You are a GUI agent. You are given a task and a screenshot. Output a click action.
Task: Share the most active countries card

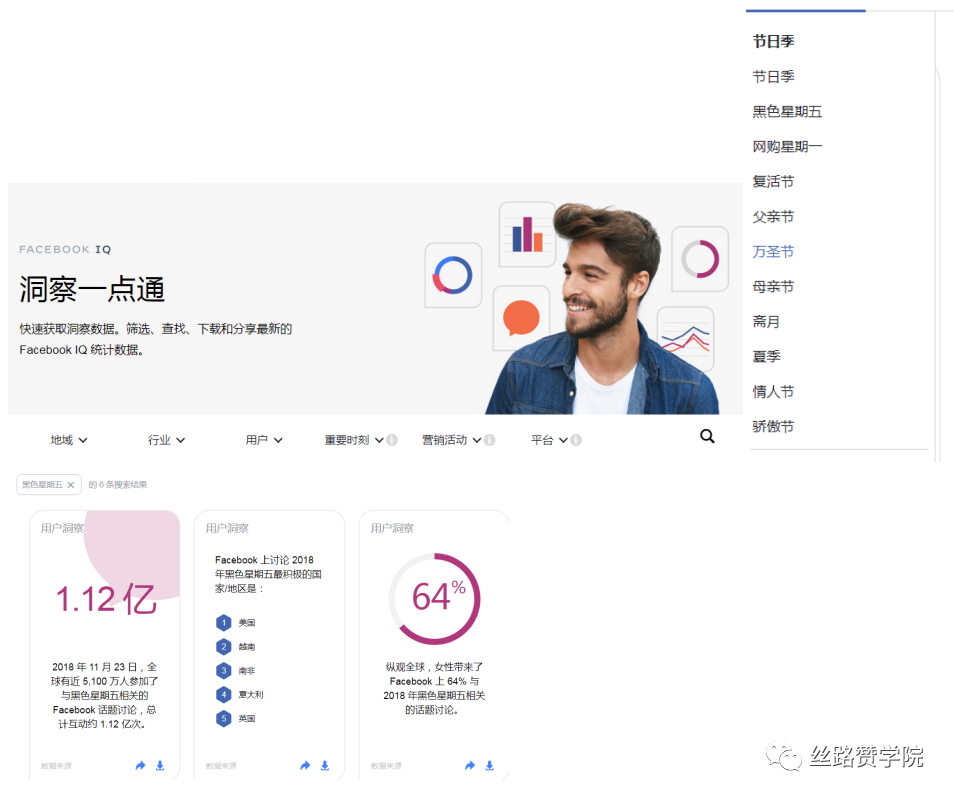pyautogui.click(x=305, y=765)
